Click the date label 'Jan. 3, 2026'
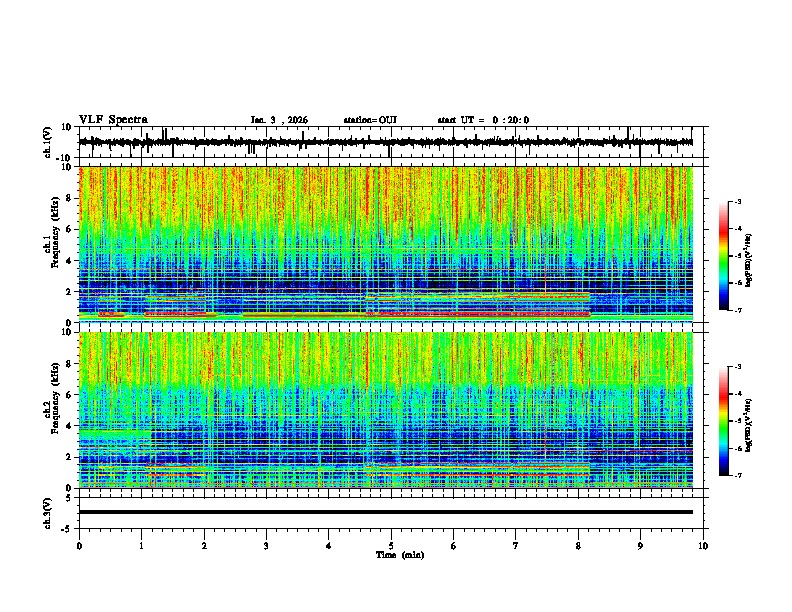The height and width of the screenshot is (612, 792). tap(279, 120)
